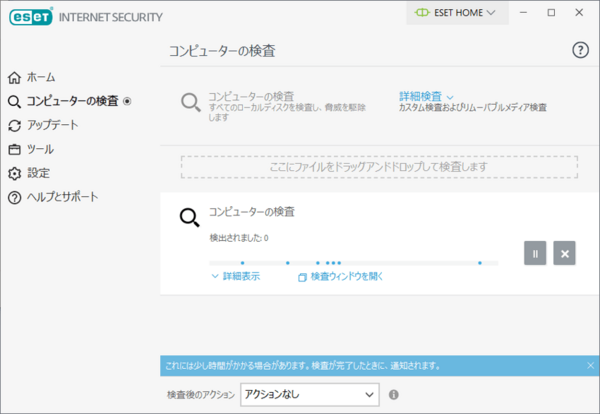This screenshot has height=414, width=600.
Task: Click the drag and drop file area
Action: 379,167
